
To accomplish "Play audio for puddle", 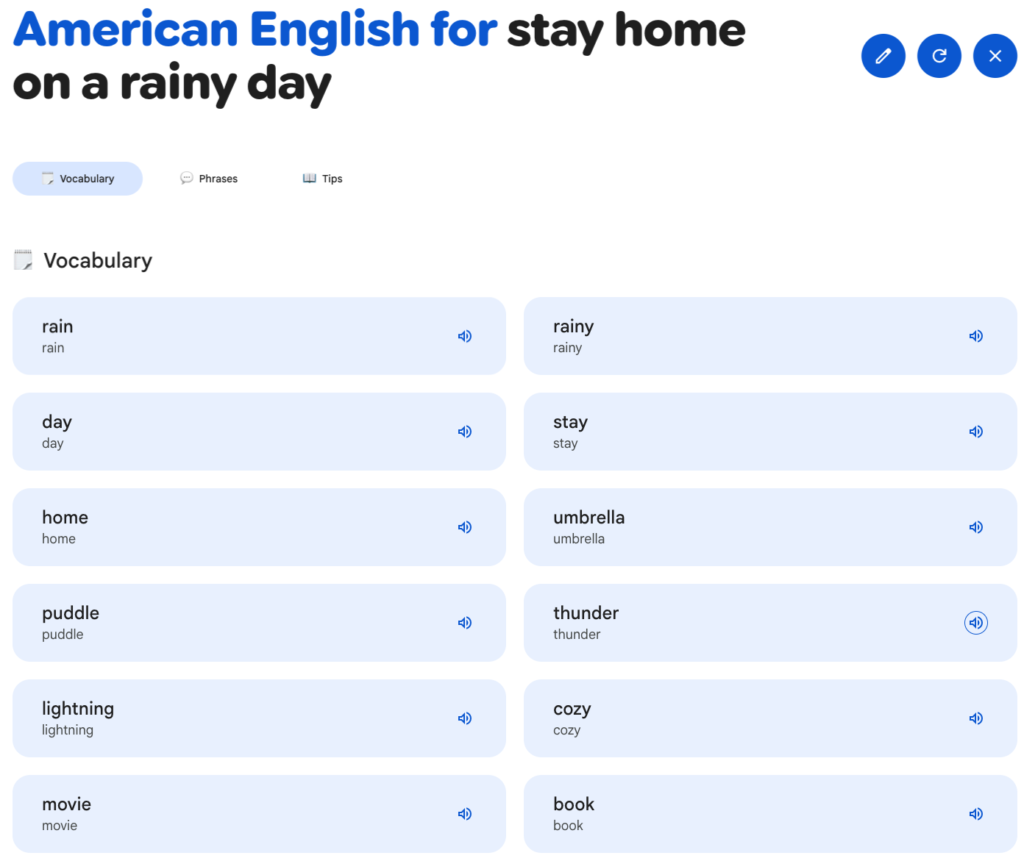I will 464,623.
